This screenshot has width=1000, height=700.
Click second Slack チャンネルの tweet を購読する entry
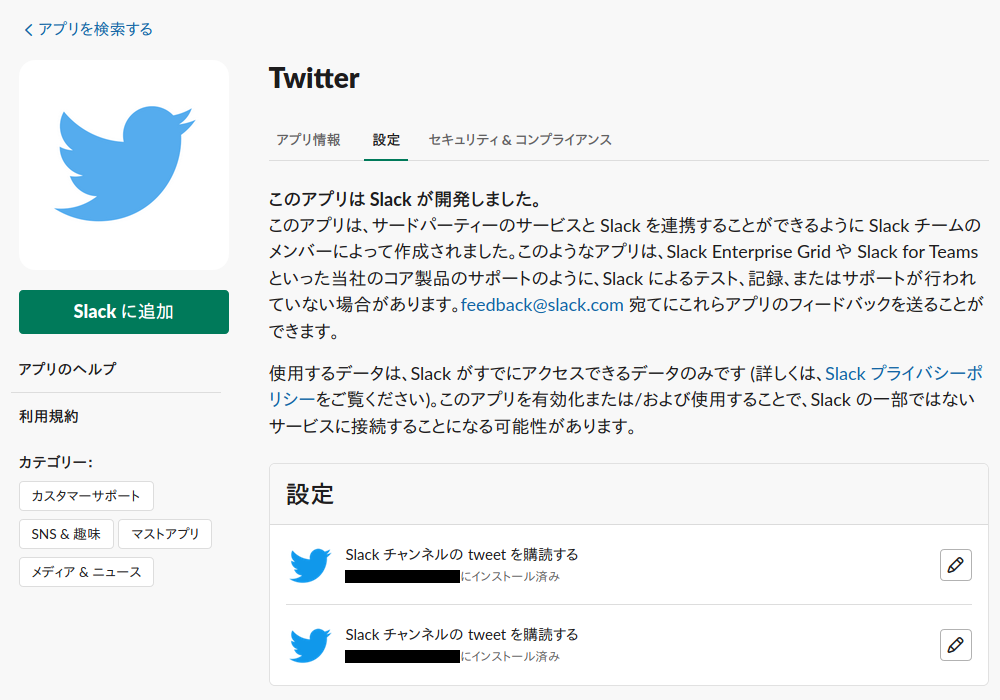coord(462,635)
